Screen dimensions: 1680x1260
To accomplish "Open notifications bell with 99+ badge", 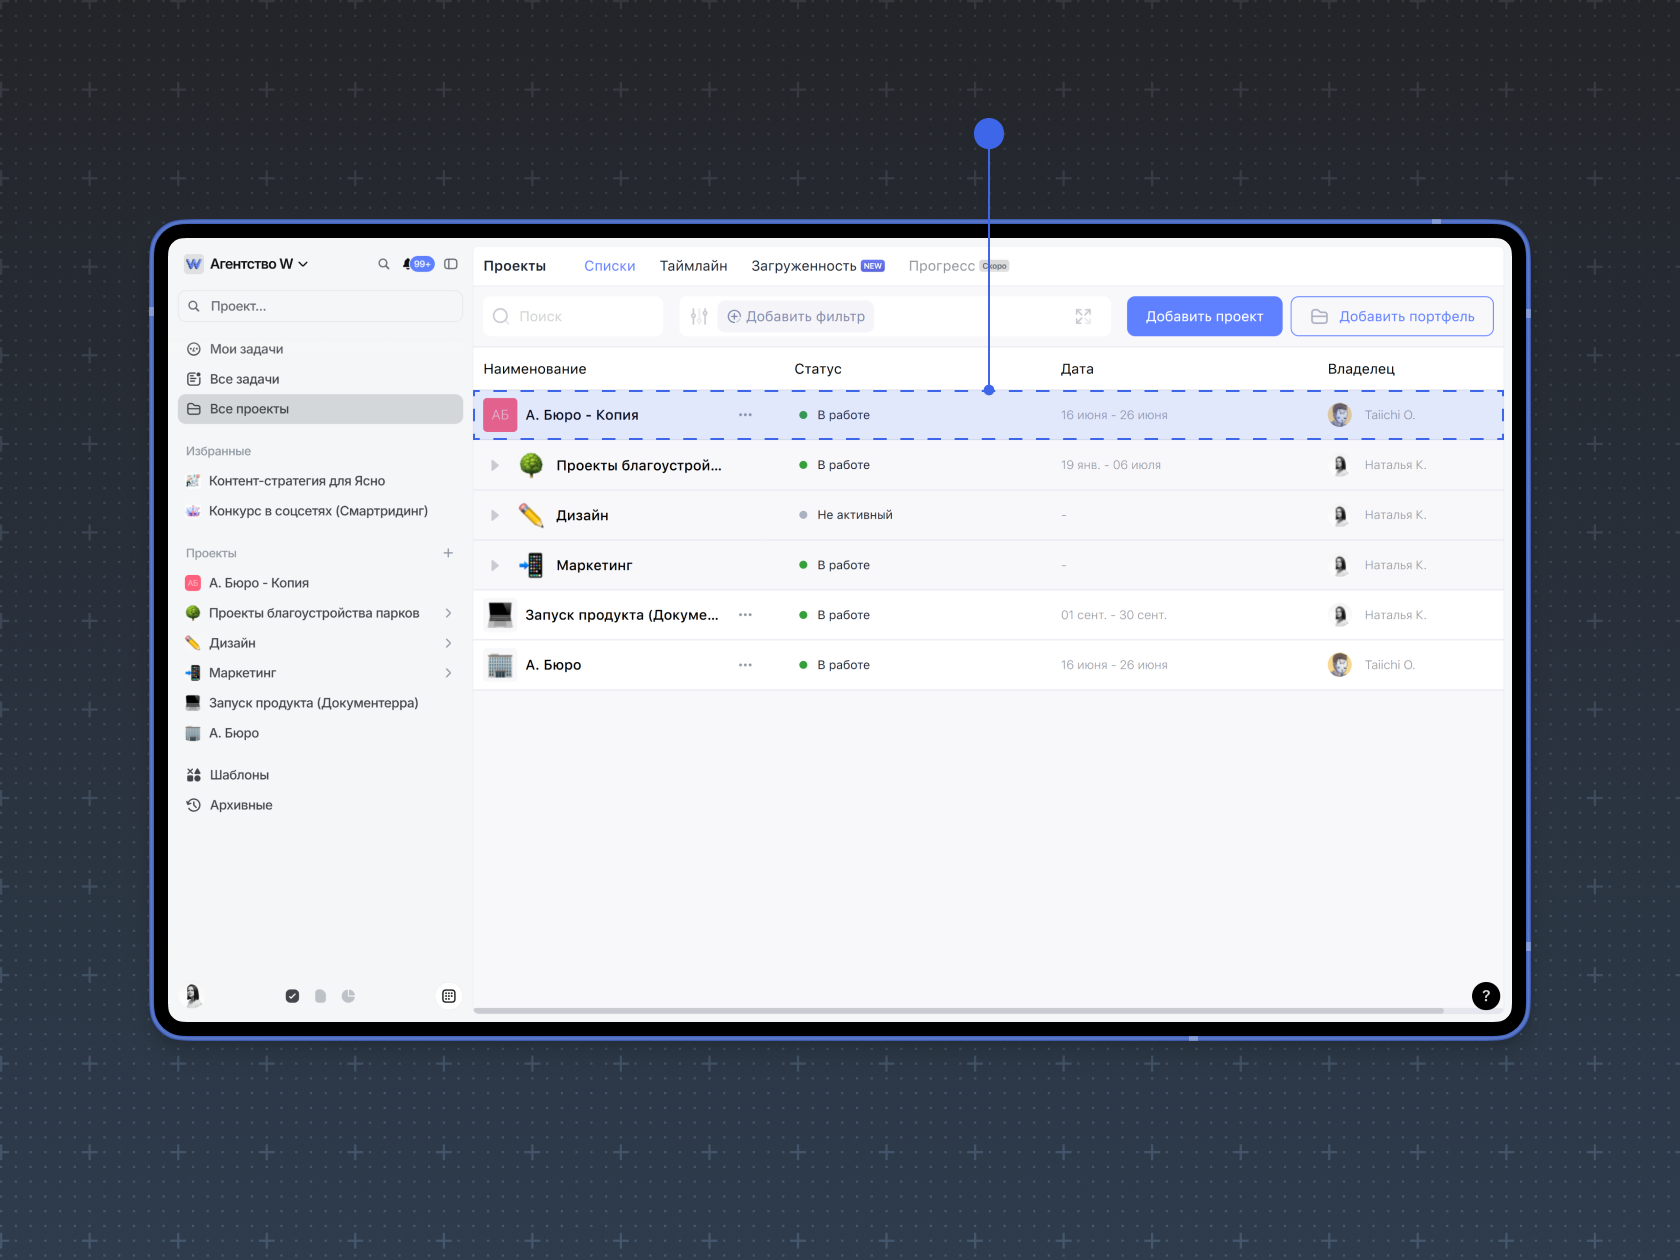I will click(x=417, y=264).
